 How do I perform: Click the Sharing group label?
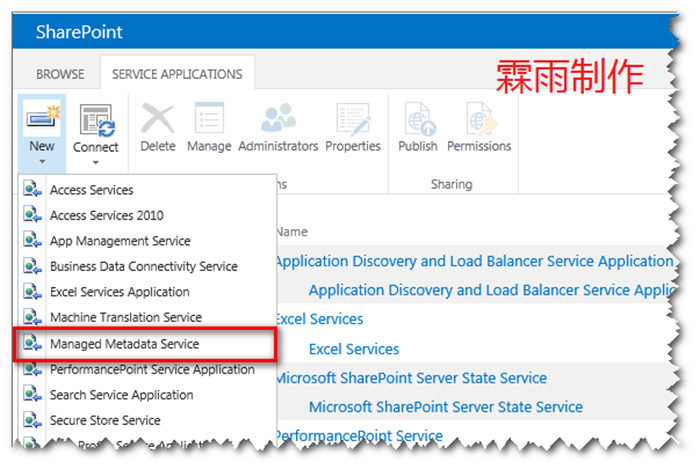coord(451,184)
